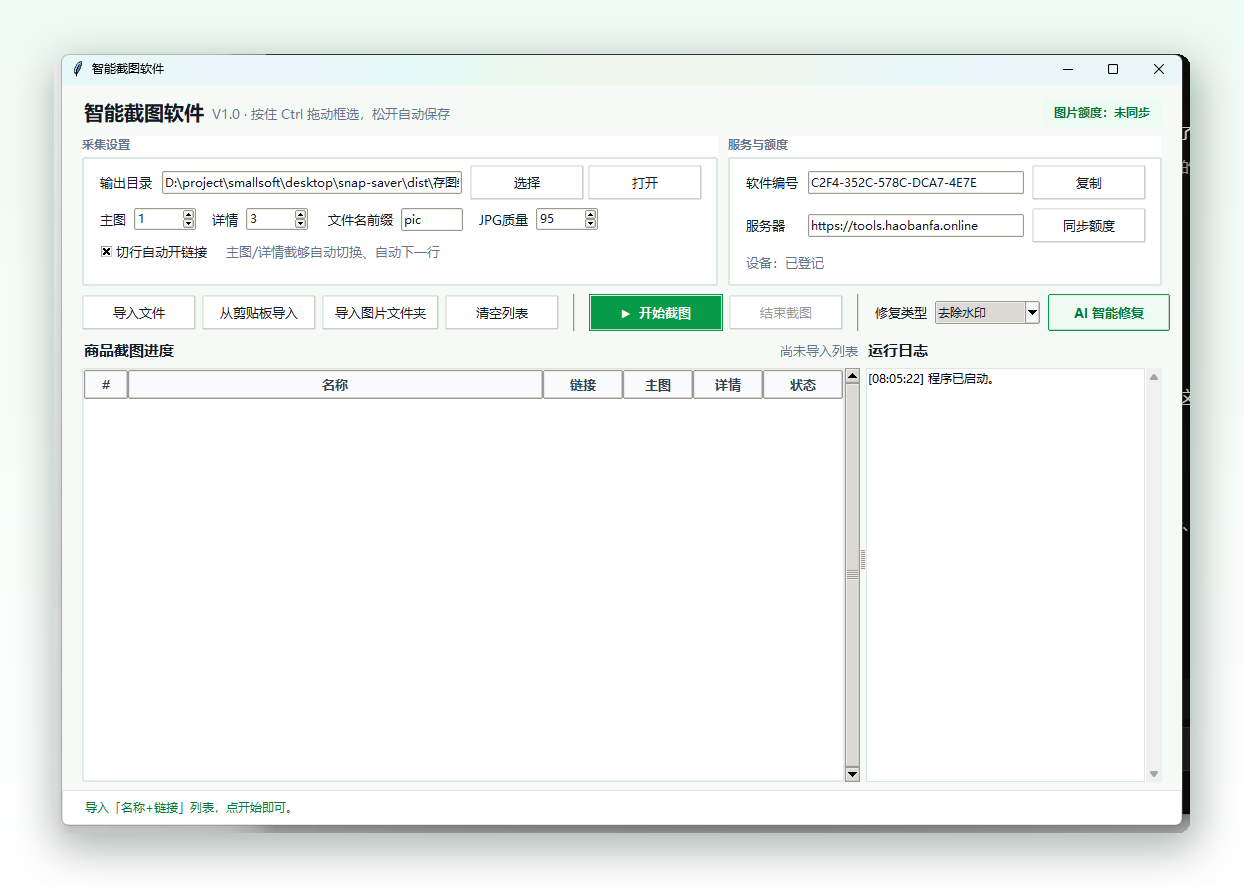Click 从剪贴板导入 button
The height and width of the screenshot is (887, 1244).
pyautogui.click(x=258, y=313)
